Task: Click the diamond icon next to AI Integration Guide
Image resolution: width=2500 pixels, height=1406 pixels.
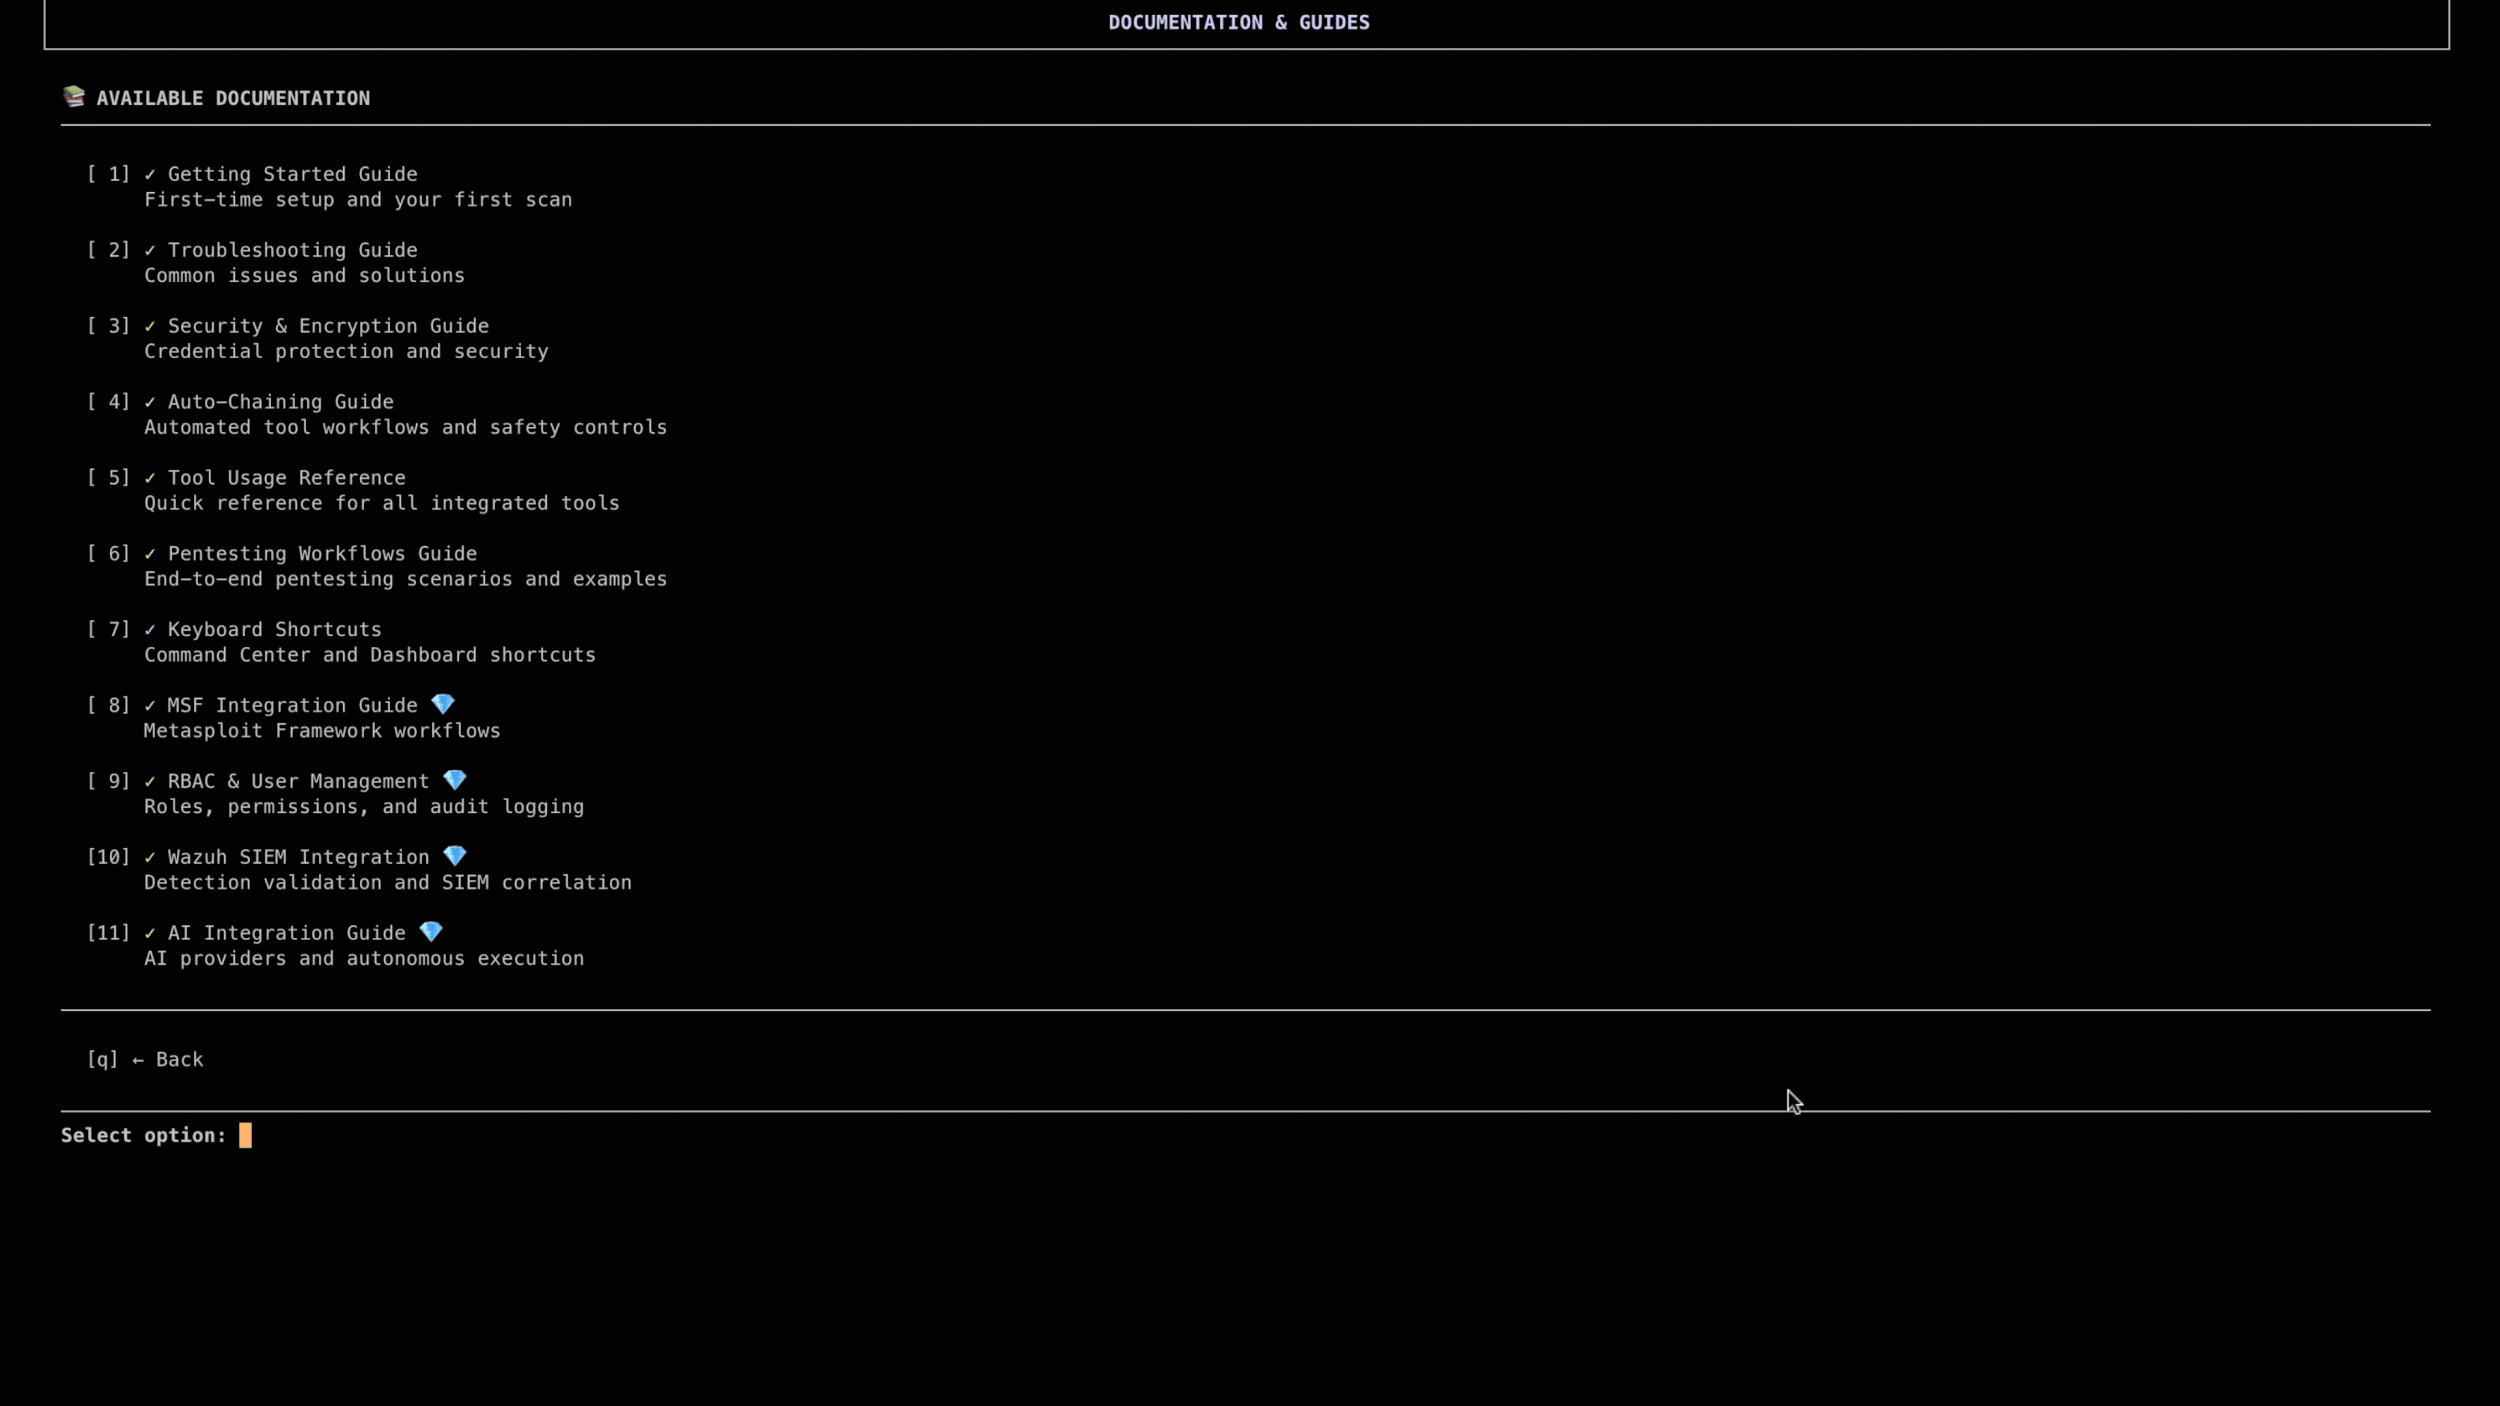Action: pyautogui.click(x=430, y=932)
